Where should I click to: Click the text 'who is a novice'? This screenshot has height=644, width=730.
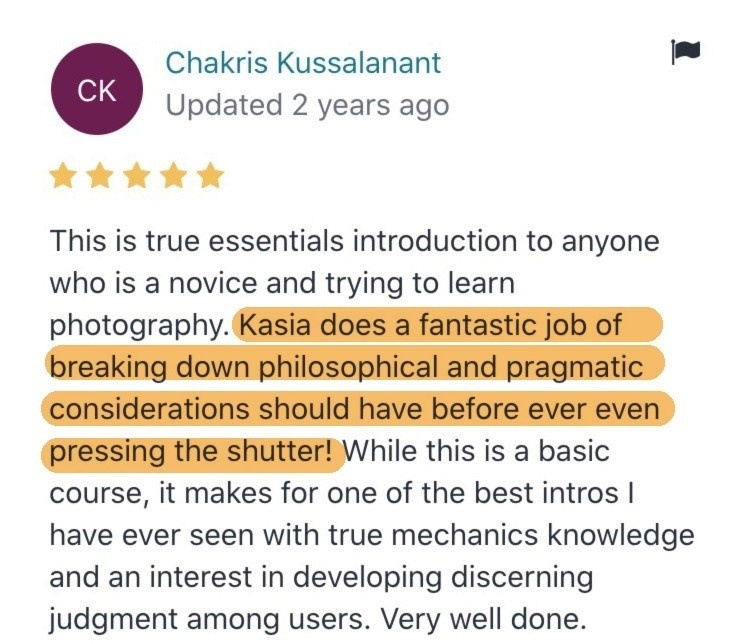[154, 283]
